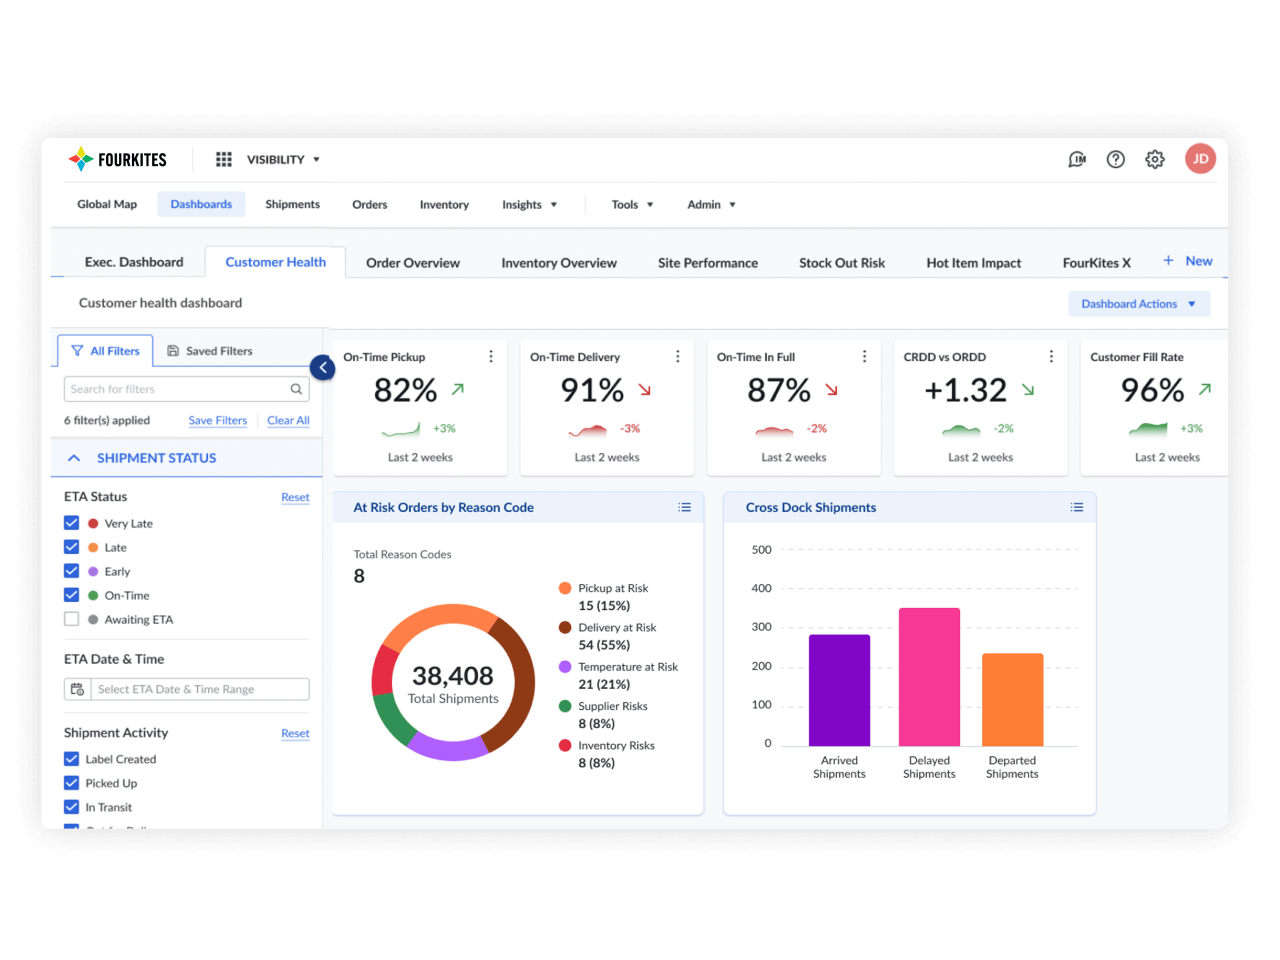The height and width of the screenshot is (960, 1280).
Task: Click the New dashboard link
Action: point(1199,261)
